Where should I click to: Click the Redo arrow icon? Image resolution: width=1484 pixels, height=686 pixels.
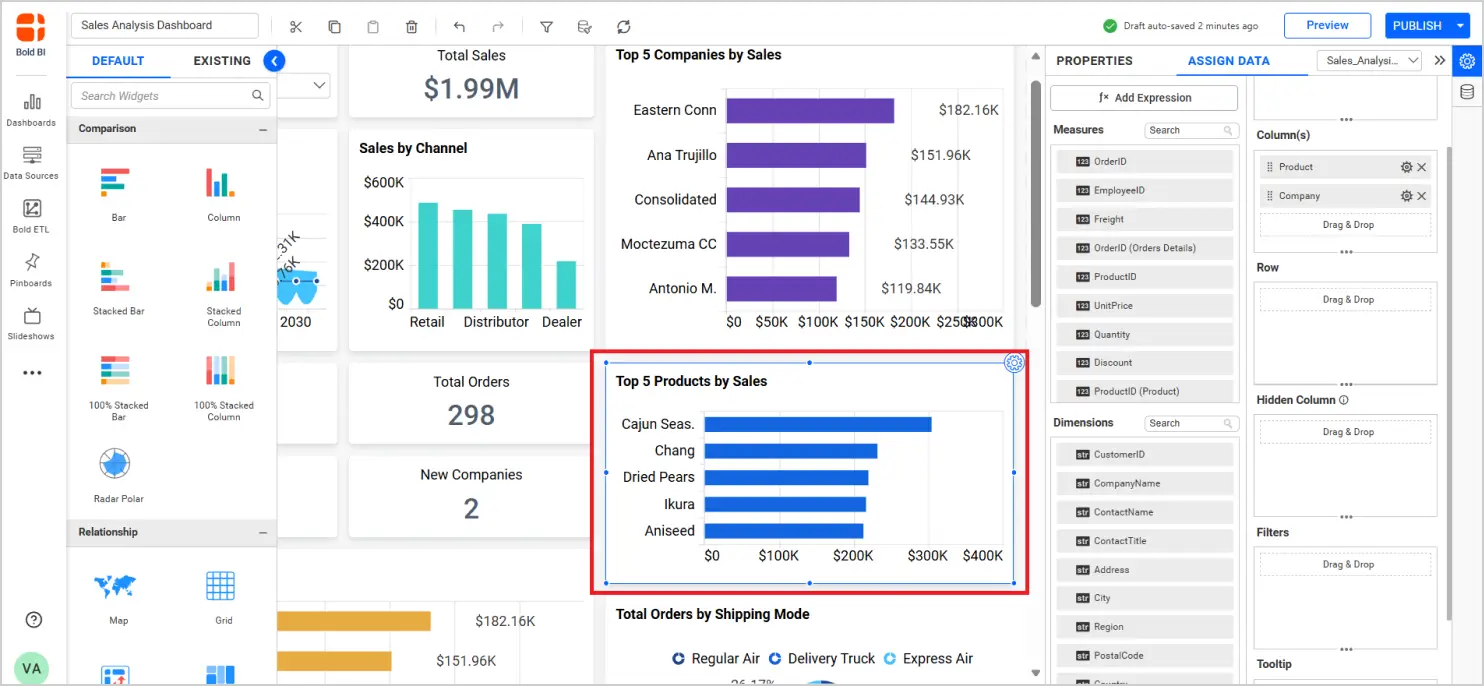[498, 27]
